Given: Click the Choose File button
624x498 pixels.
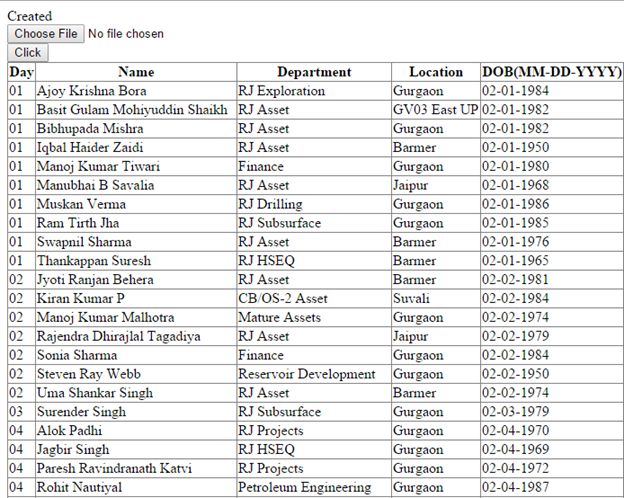Looking at the screenshot, I should point(46,33).
